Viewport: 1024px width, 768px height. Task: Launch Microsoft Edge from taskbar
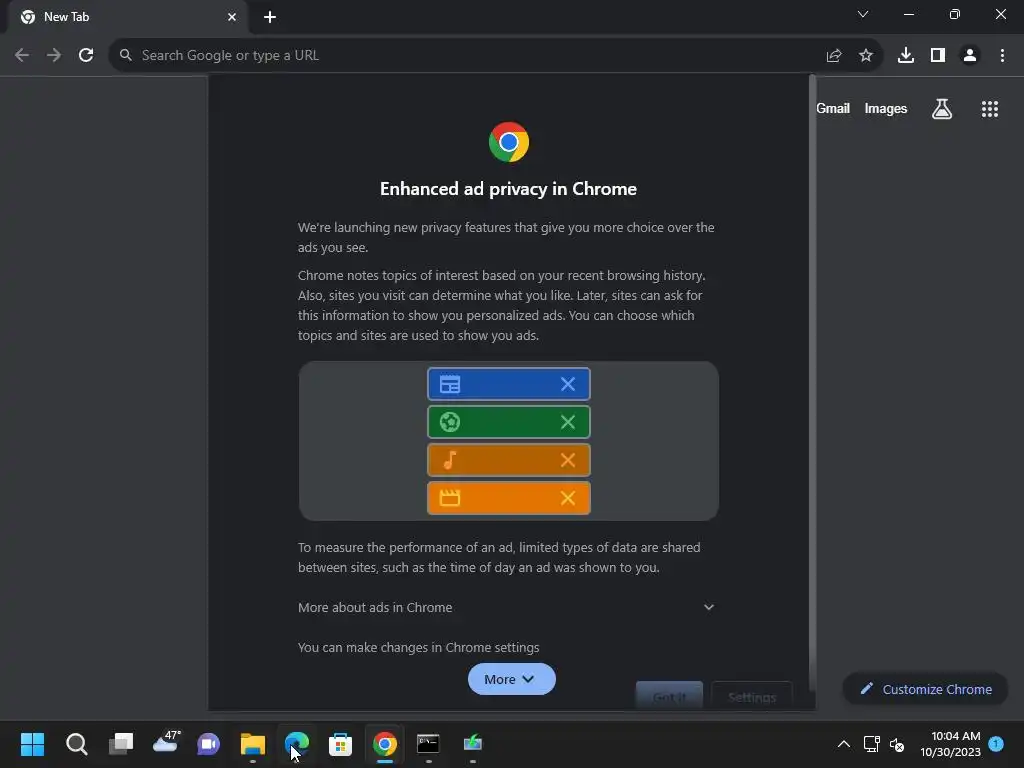point(296,744)
